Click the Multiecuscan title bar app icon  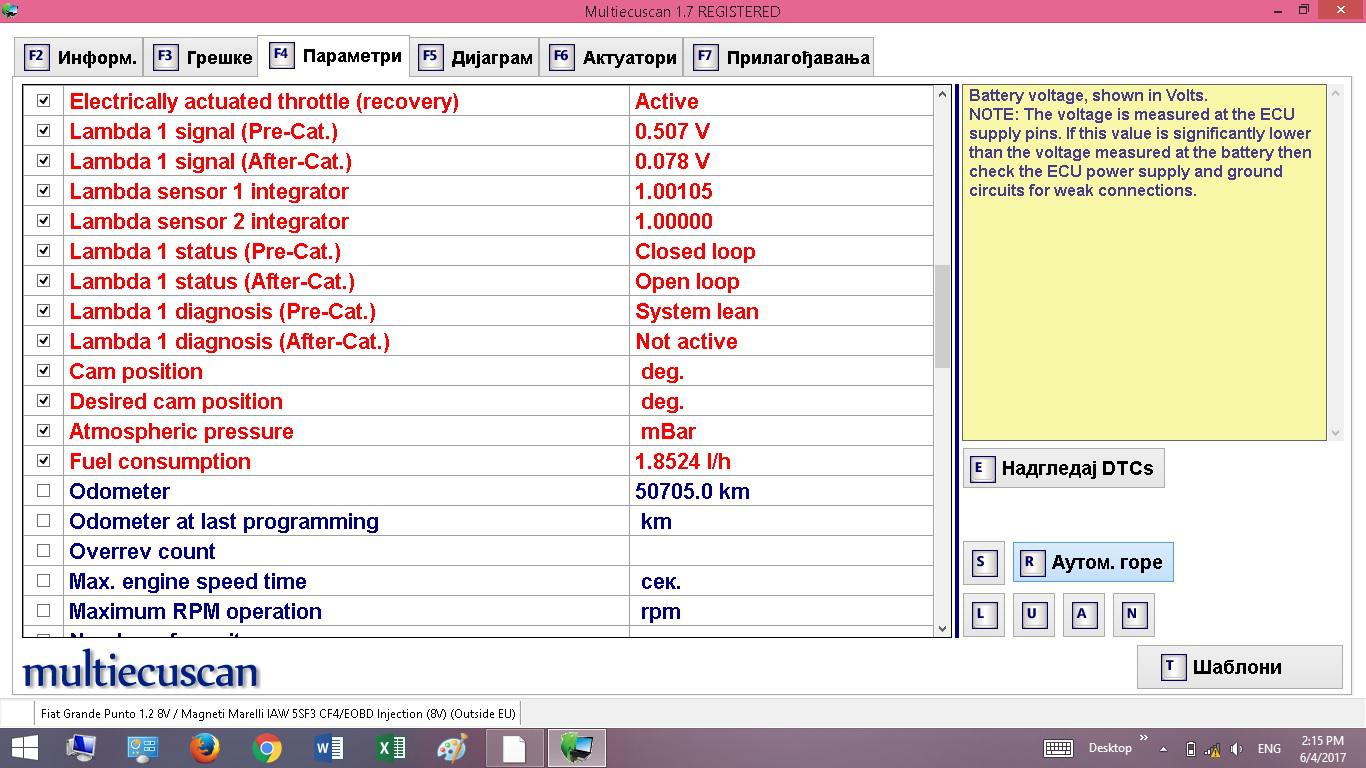(x=11, y=11)
